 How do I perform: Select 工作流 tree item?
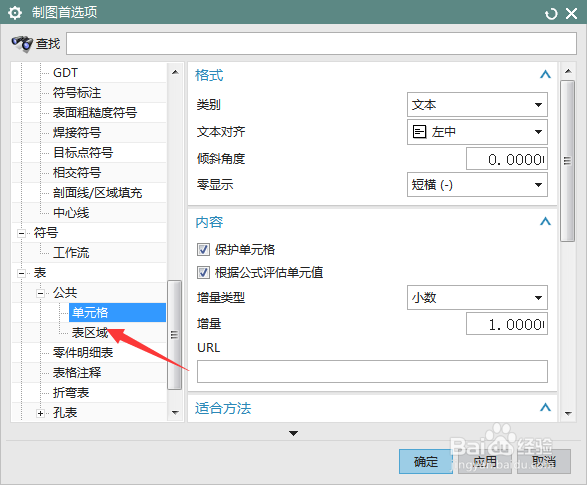pyautogui.click(x=71, y=253)
